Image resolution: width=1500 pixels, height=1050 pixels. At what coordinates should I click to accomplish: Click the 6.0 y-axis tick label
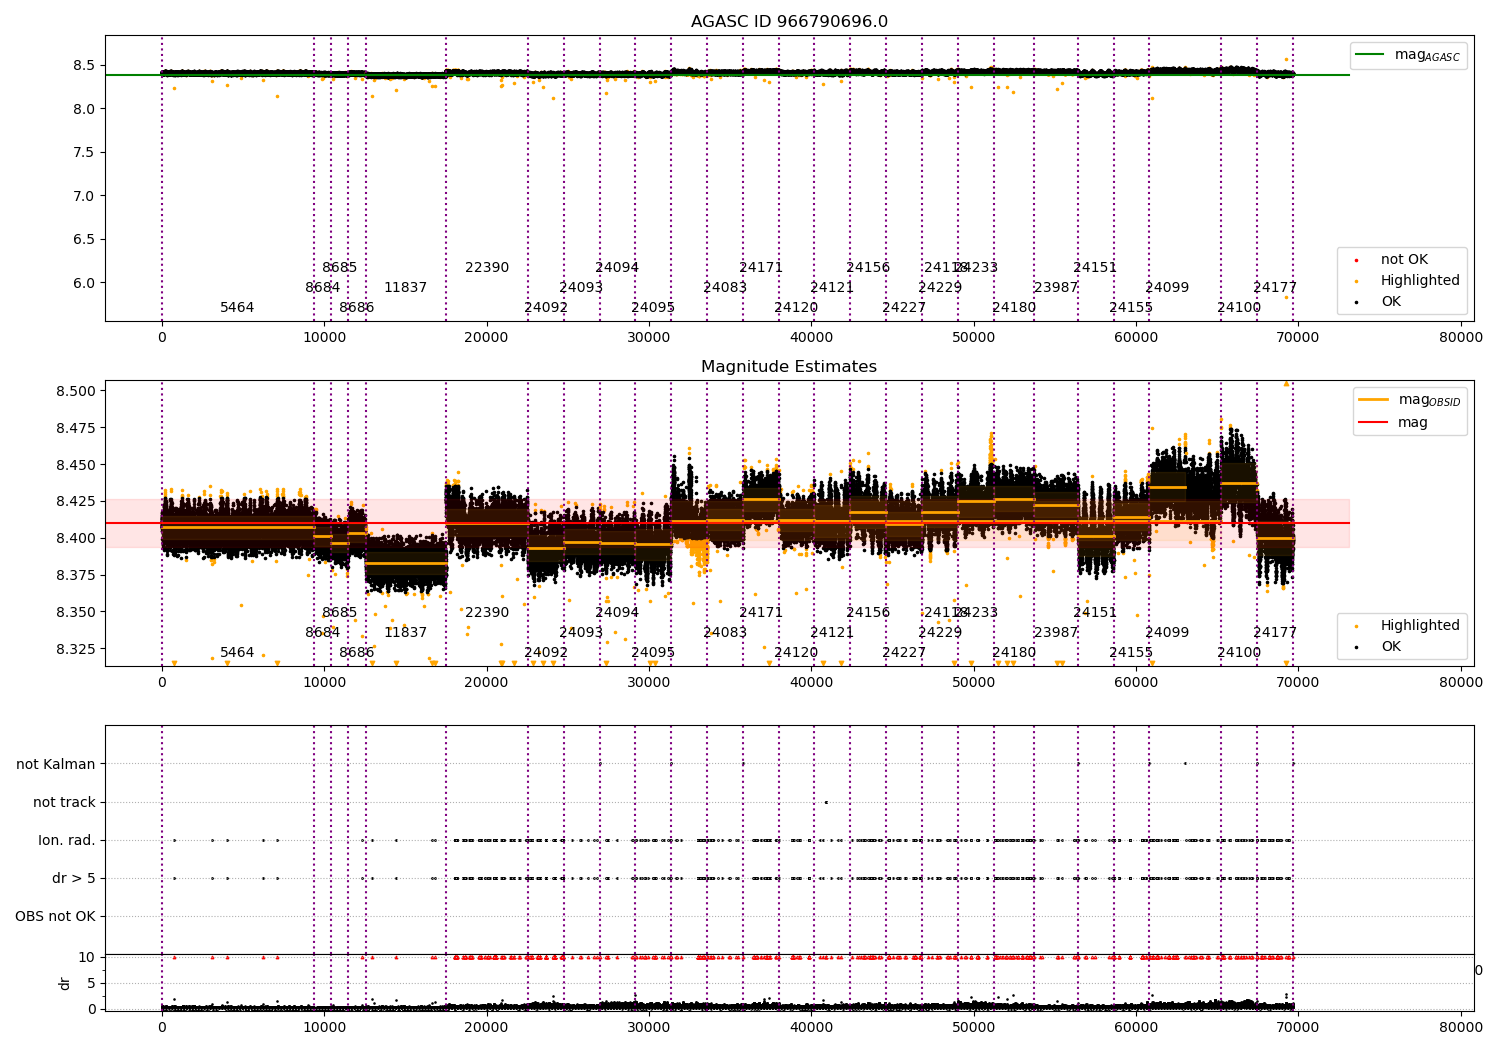(x=84, y=283)
